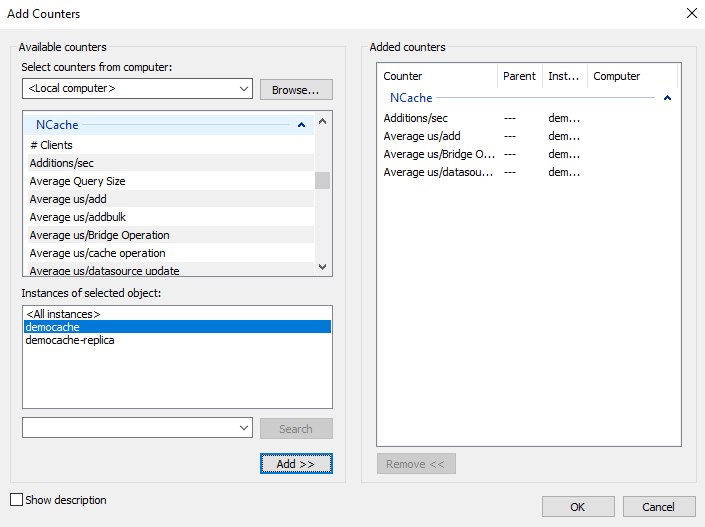Screen dimensions: 705x527
Task: Confirm with the OK button
Action: (x=578, y=507)
